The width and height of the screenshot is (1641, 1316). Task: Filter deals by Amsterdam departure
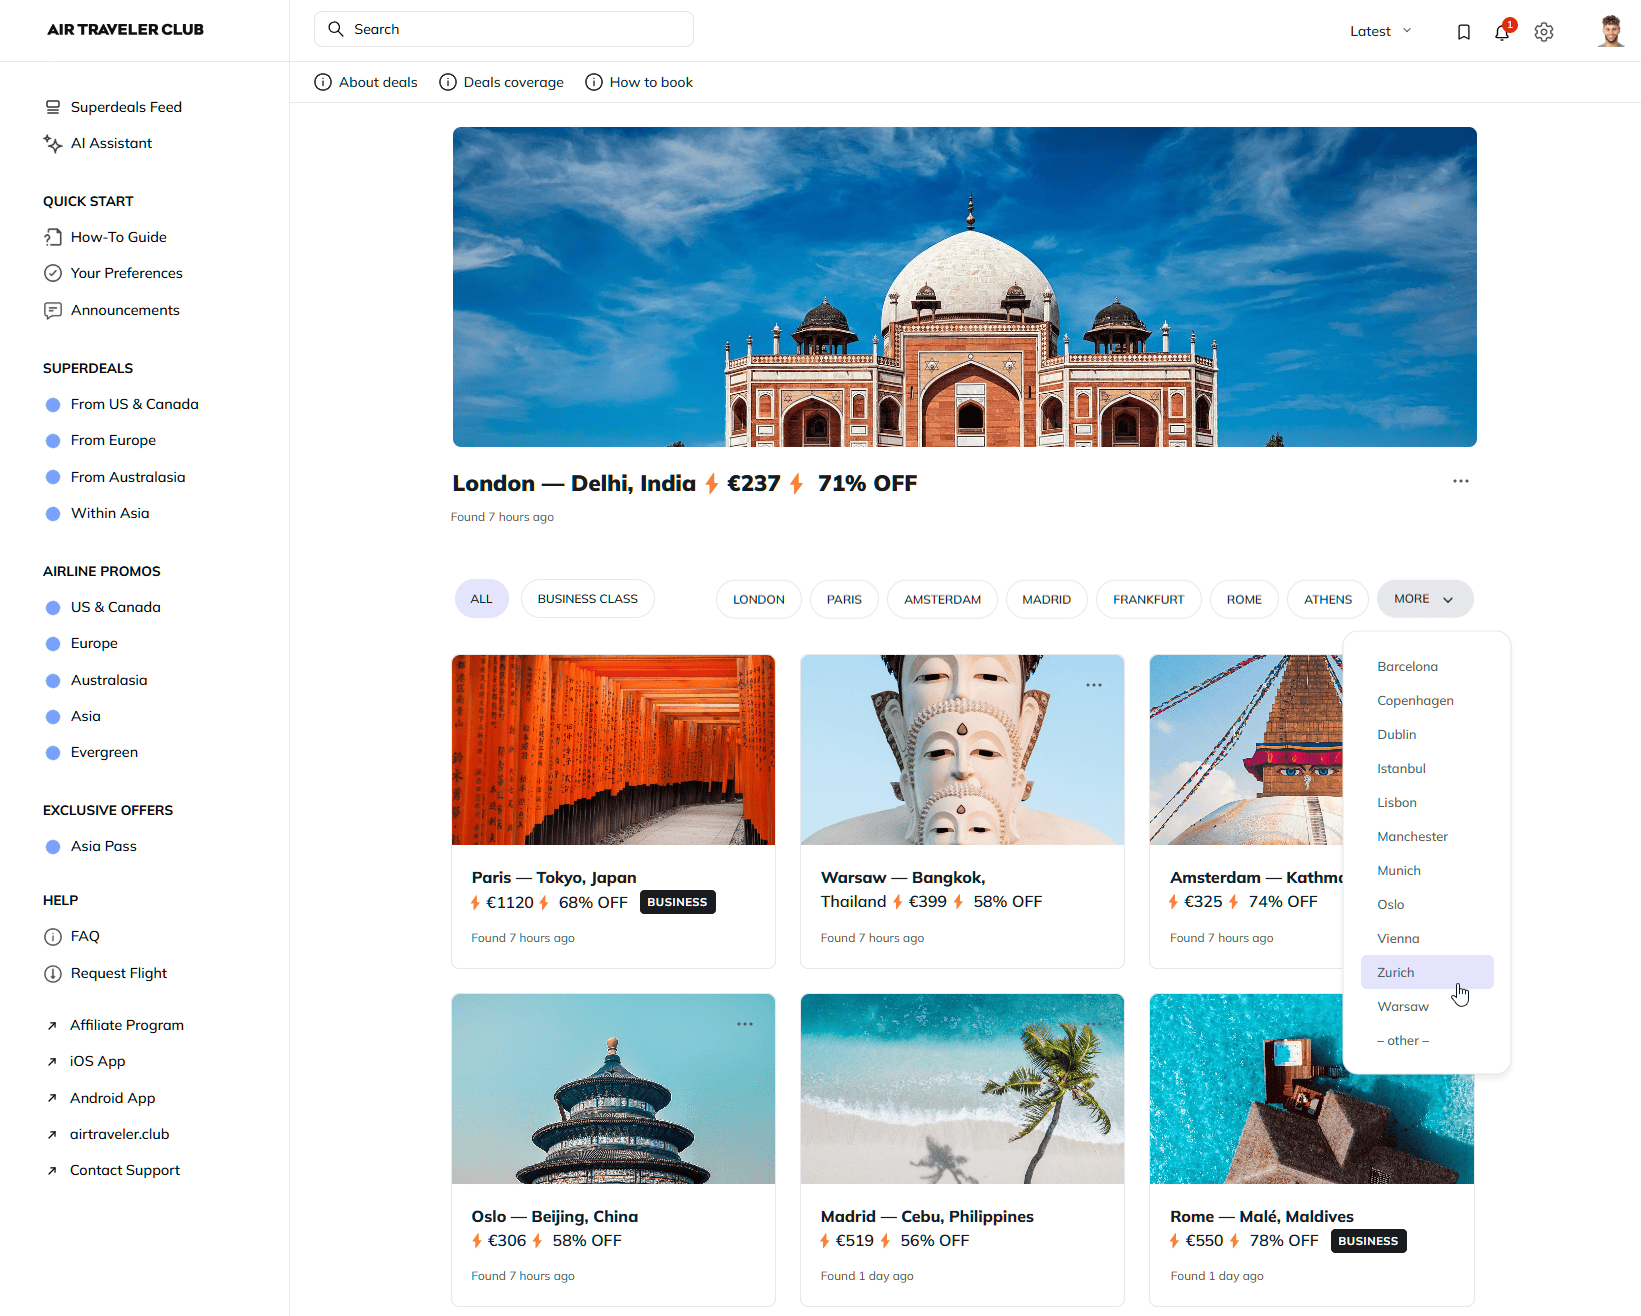click(x=942, y=599)
